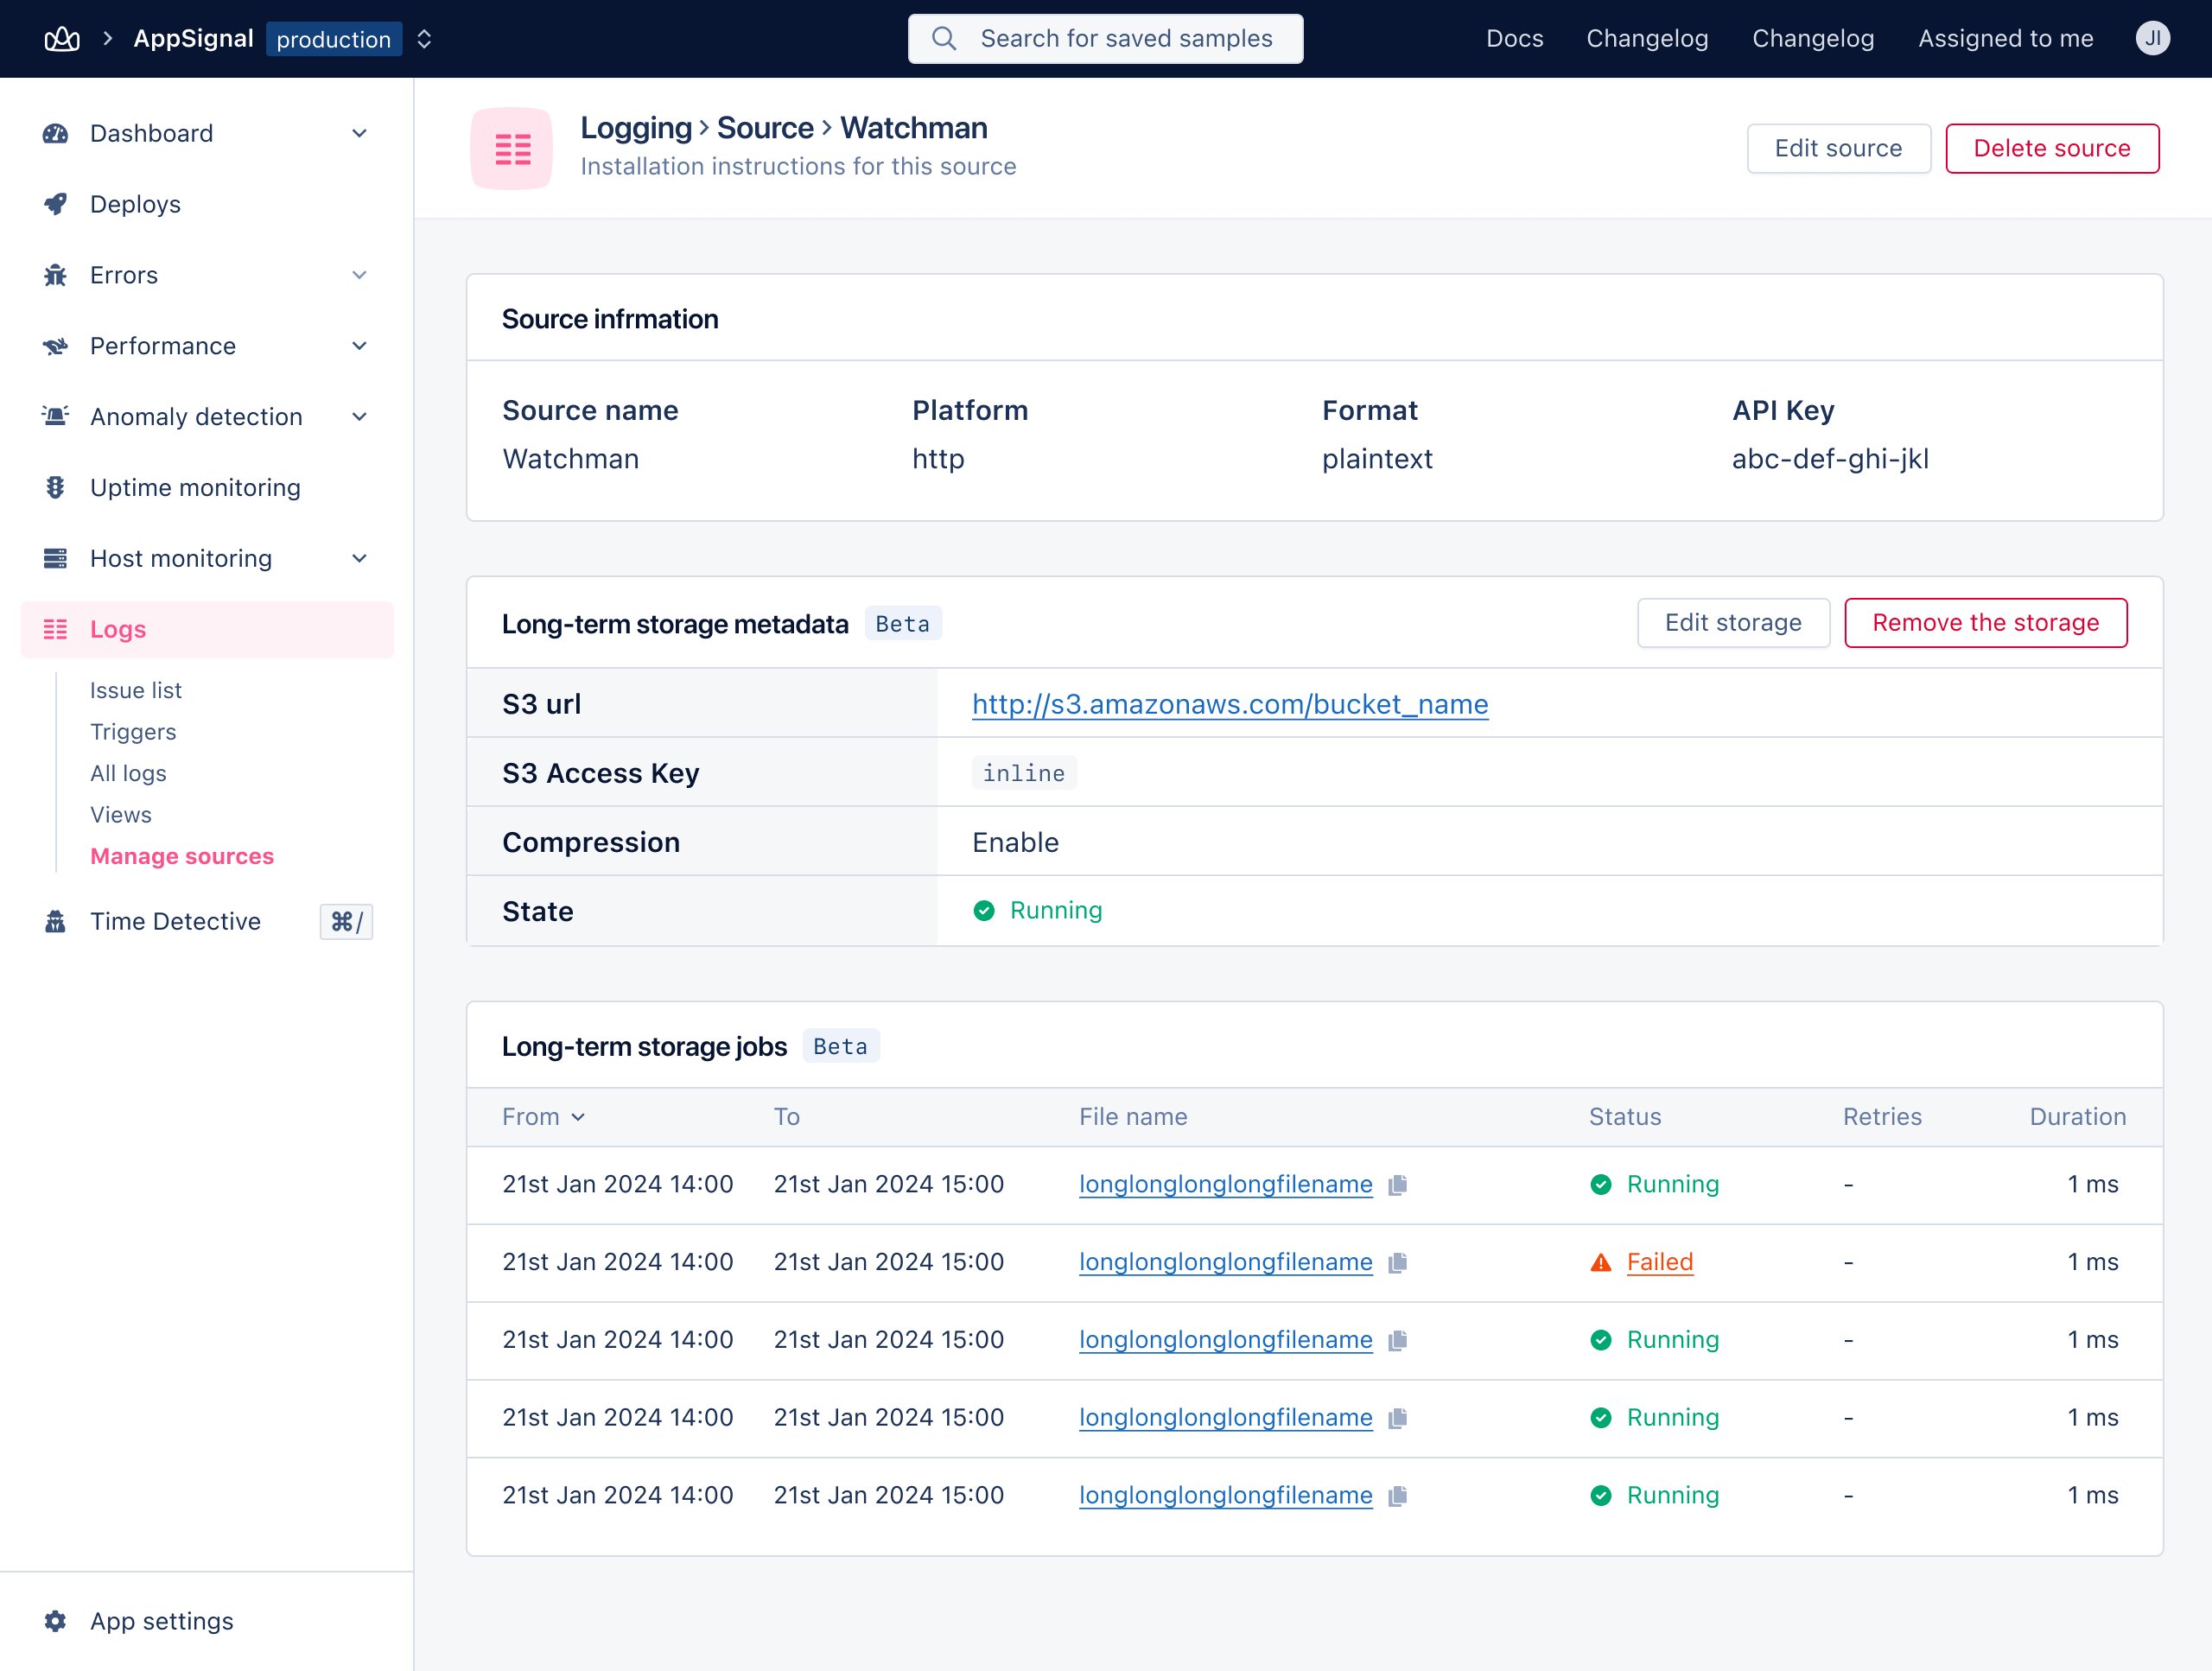Click the Source breadcrumb link
2212x1671 pixels.
click(x=765, y=128)
